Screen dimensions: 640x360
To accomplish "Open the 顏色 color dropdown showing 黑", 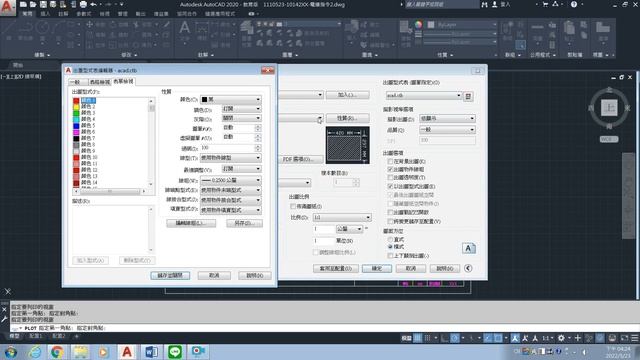I will (x=231, y=100).
